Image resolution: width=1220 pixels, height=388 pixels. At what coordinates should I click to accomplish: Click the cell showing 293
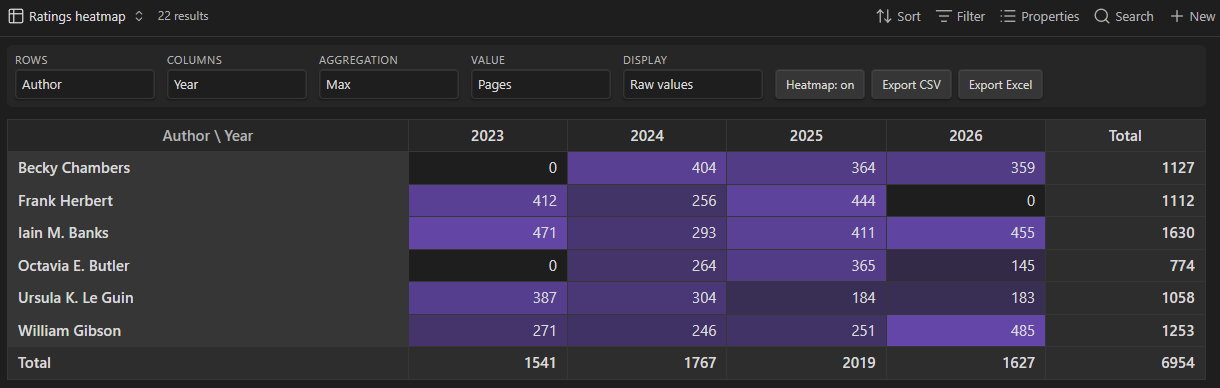(x=647, y=233)
